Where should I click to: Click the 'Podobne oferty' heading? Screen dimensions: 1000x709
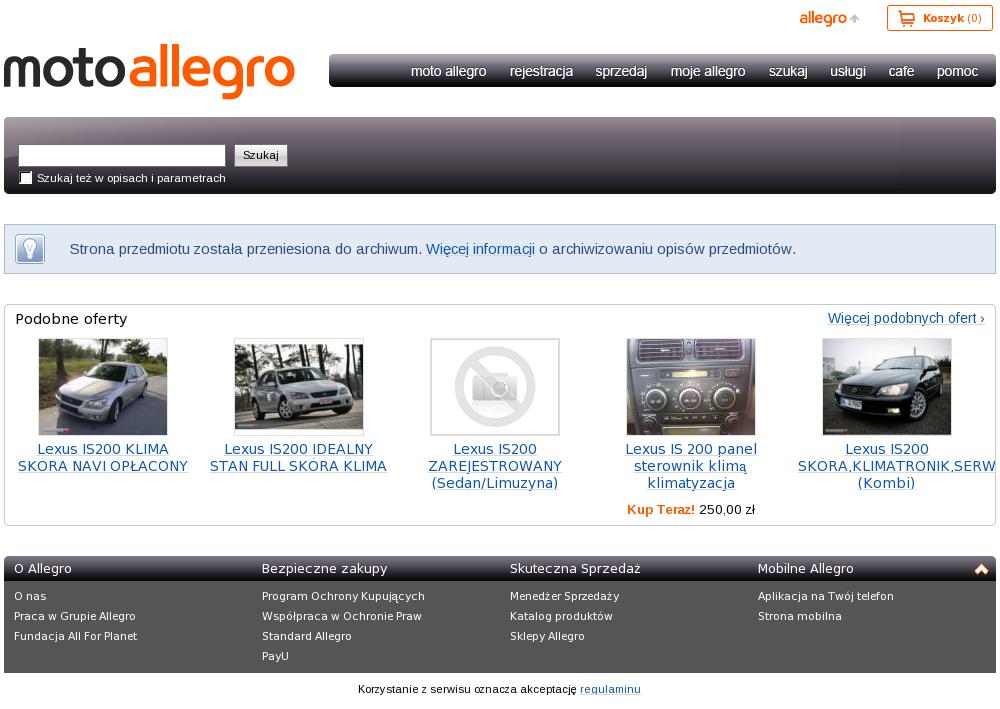[x=71, y=319]
